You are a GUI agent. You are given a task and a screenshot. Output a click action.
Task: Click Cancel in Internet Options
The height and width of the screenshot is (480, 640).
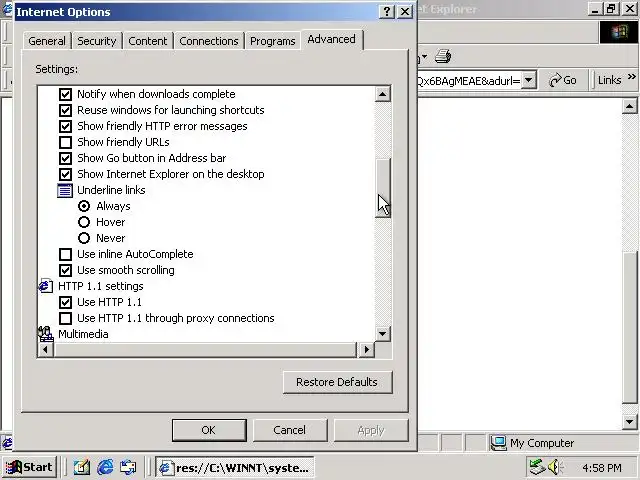pos(289,430)
